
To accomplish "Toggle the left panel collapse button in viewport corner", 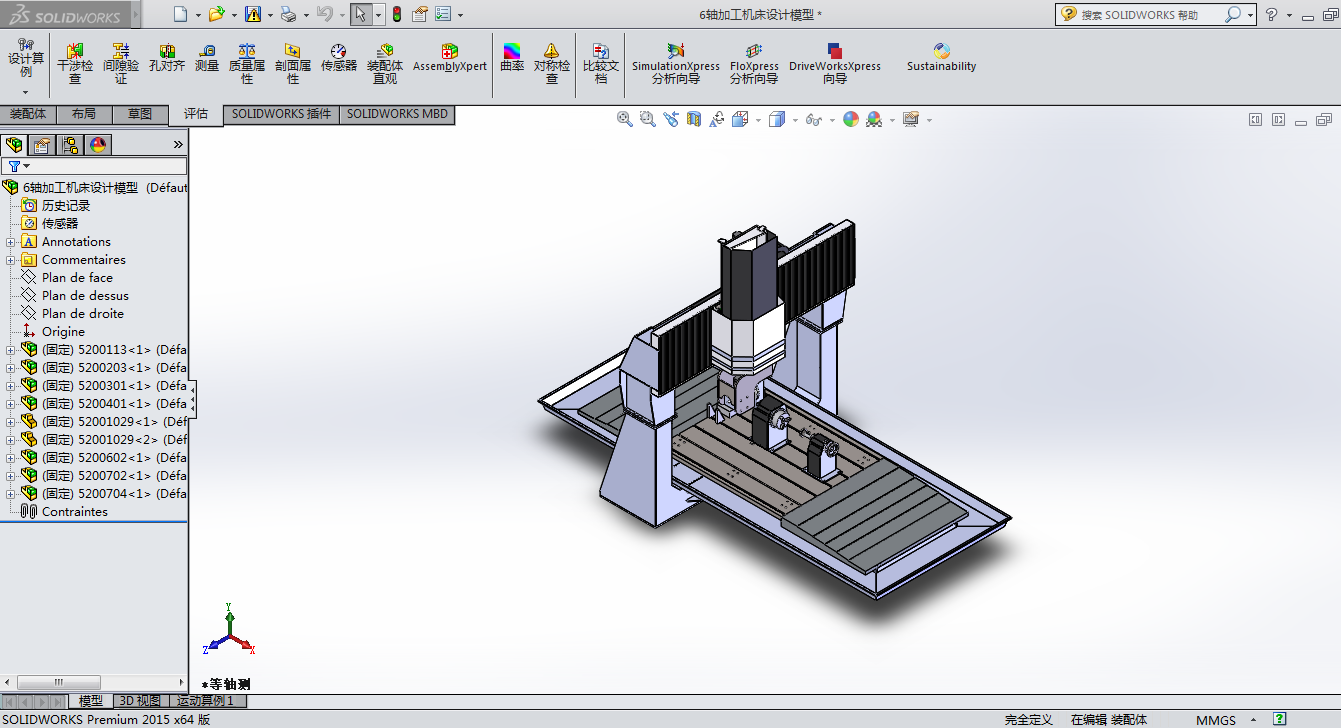I will (x=1255, y=120).
